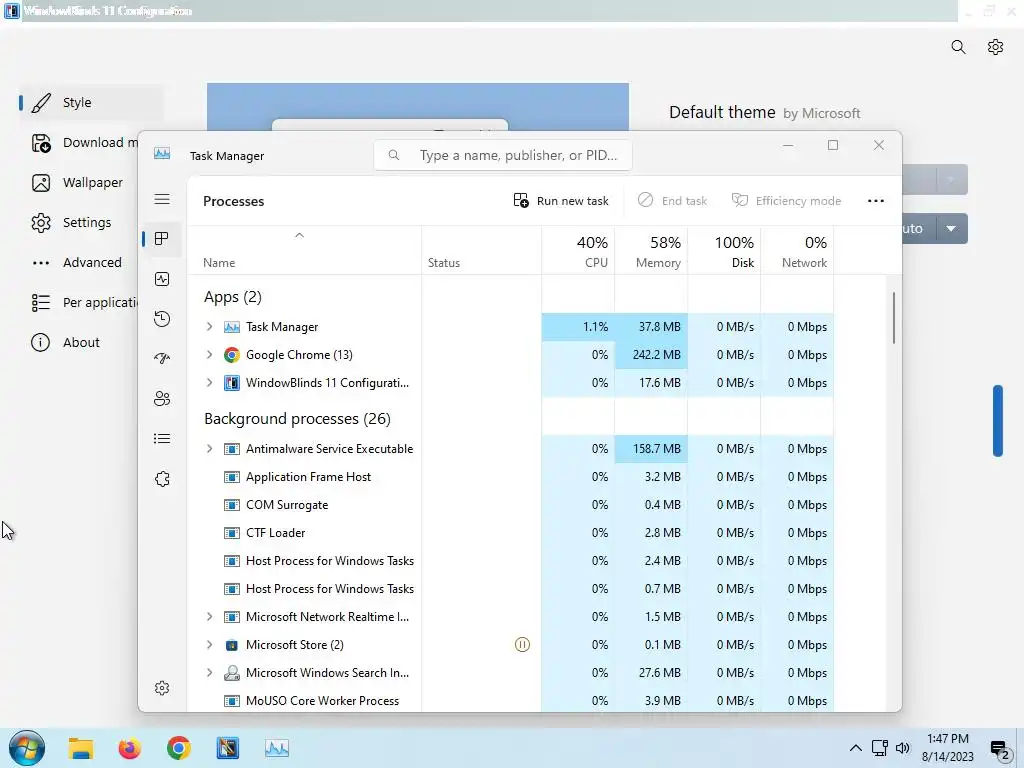Click Google Chrome 242.2 MB memory cell

tap(651, 355)
